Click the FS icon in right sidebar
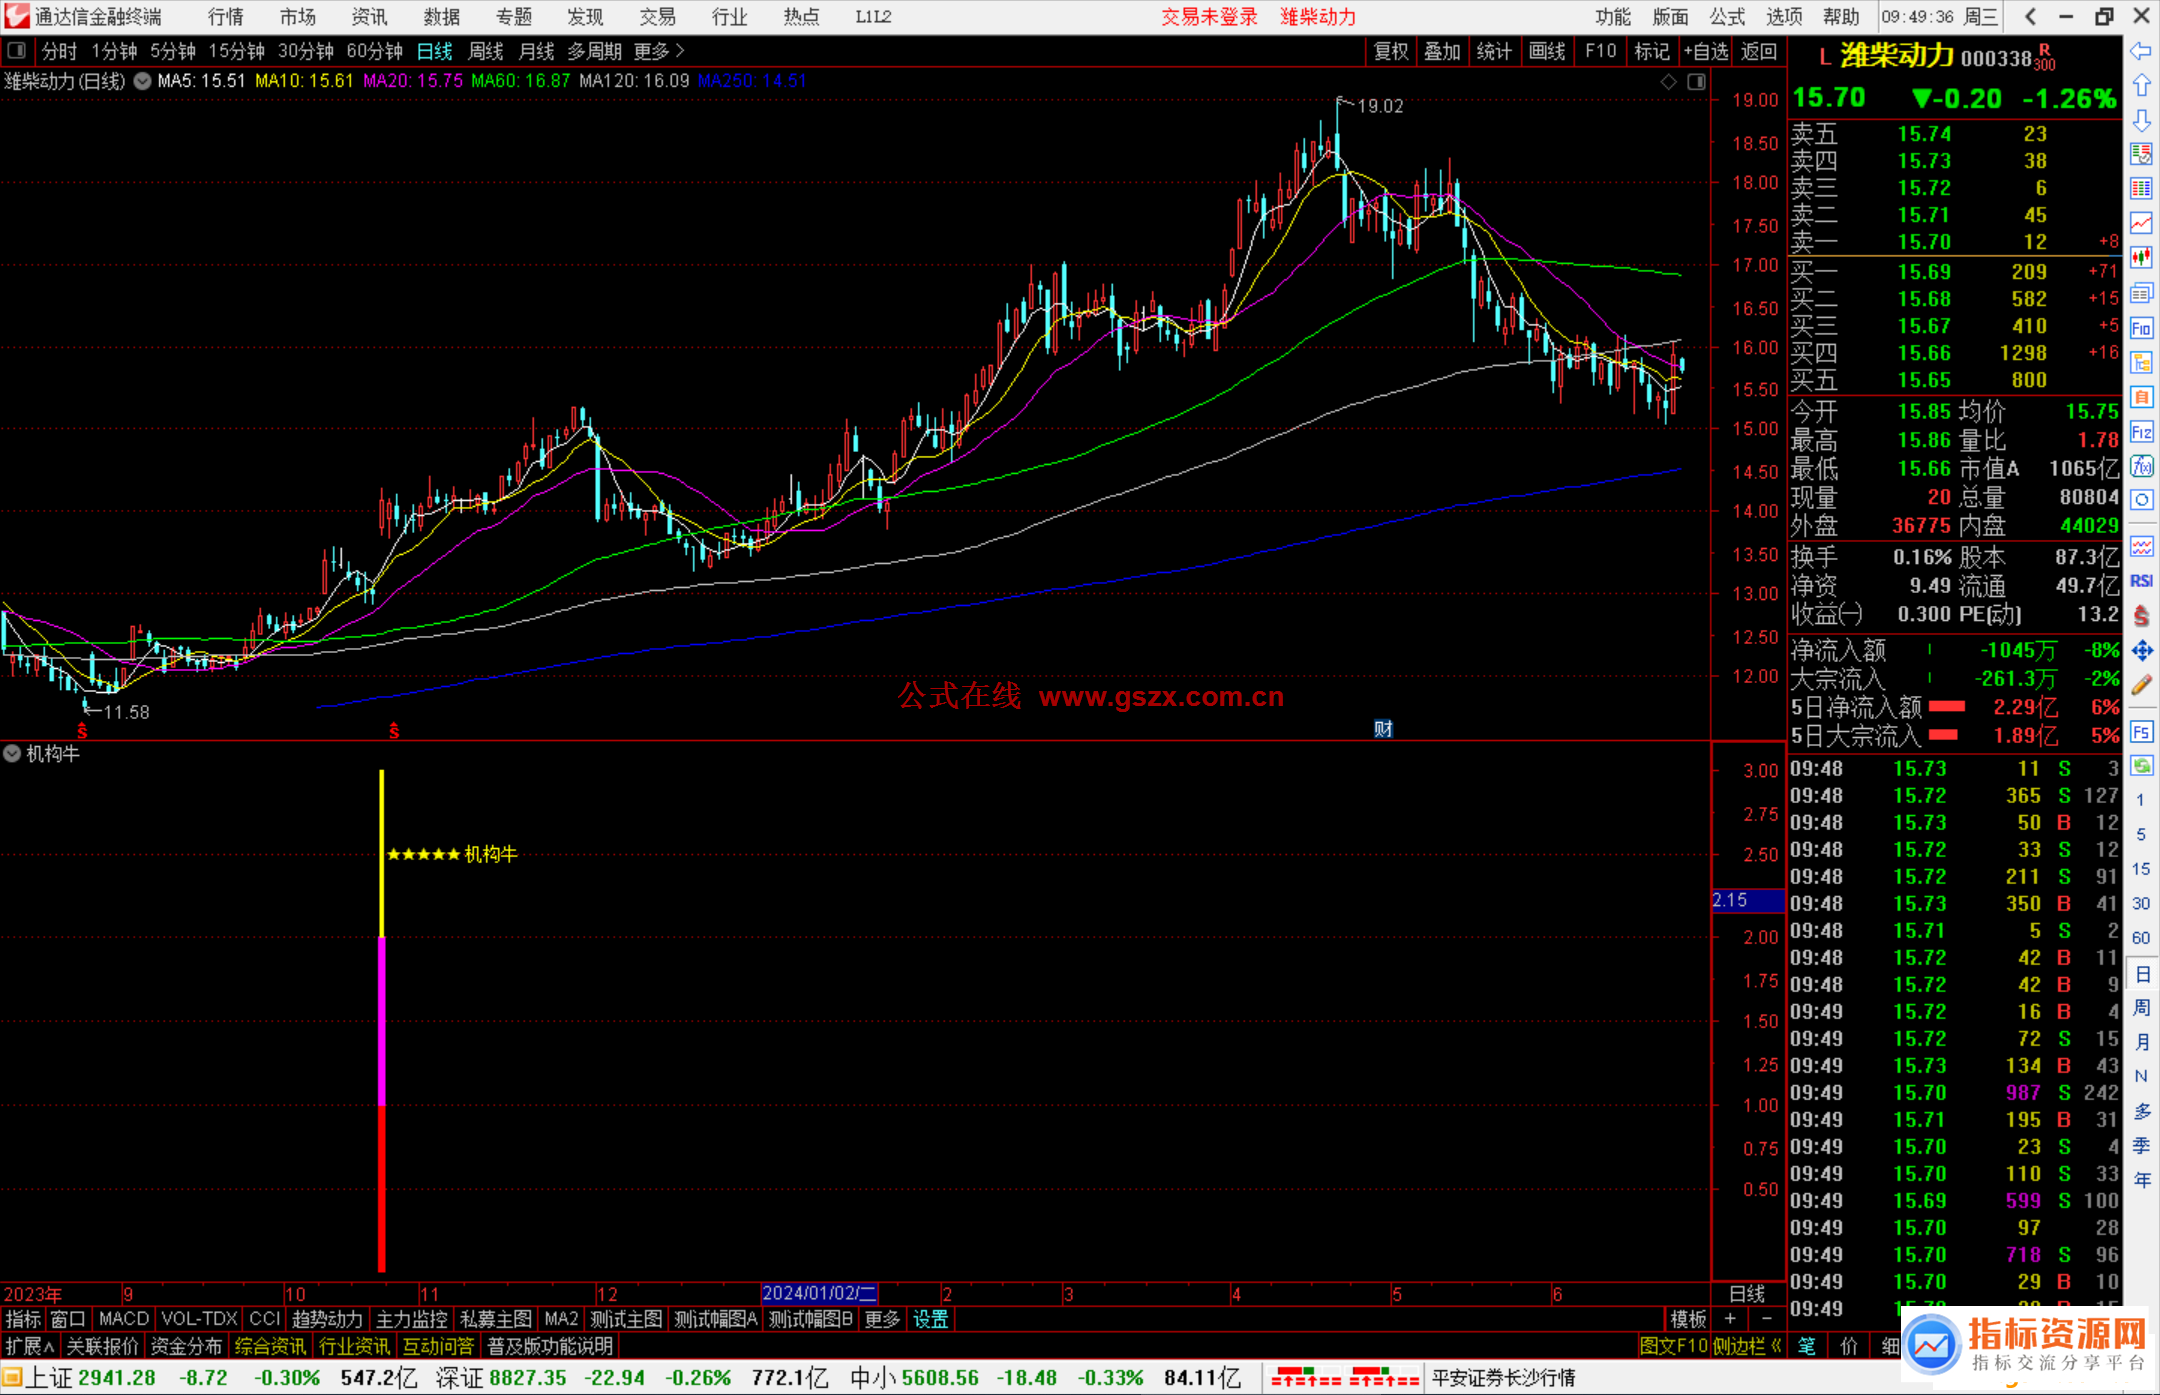The width and height of the screenshot is (2160, 1395). point(2141,732)
